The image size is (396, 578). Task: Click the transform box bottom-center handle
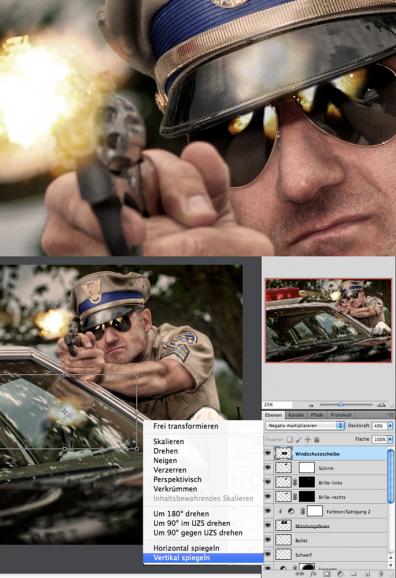[65, 449]
